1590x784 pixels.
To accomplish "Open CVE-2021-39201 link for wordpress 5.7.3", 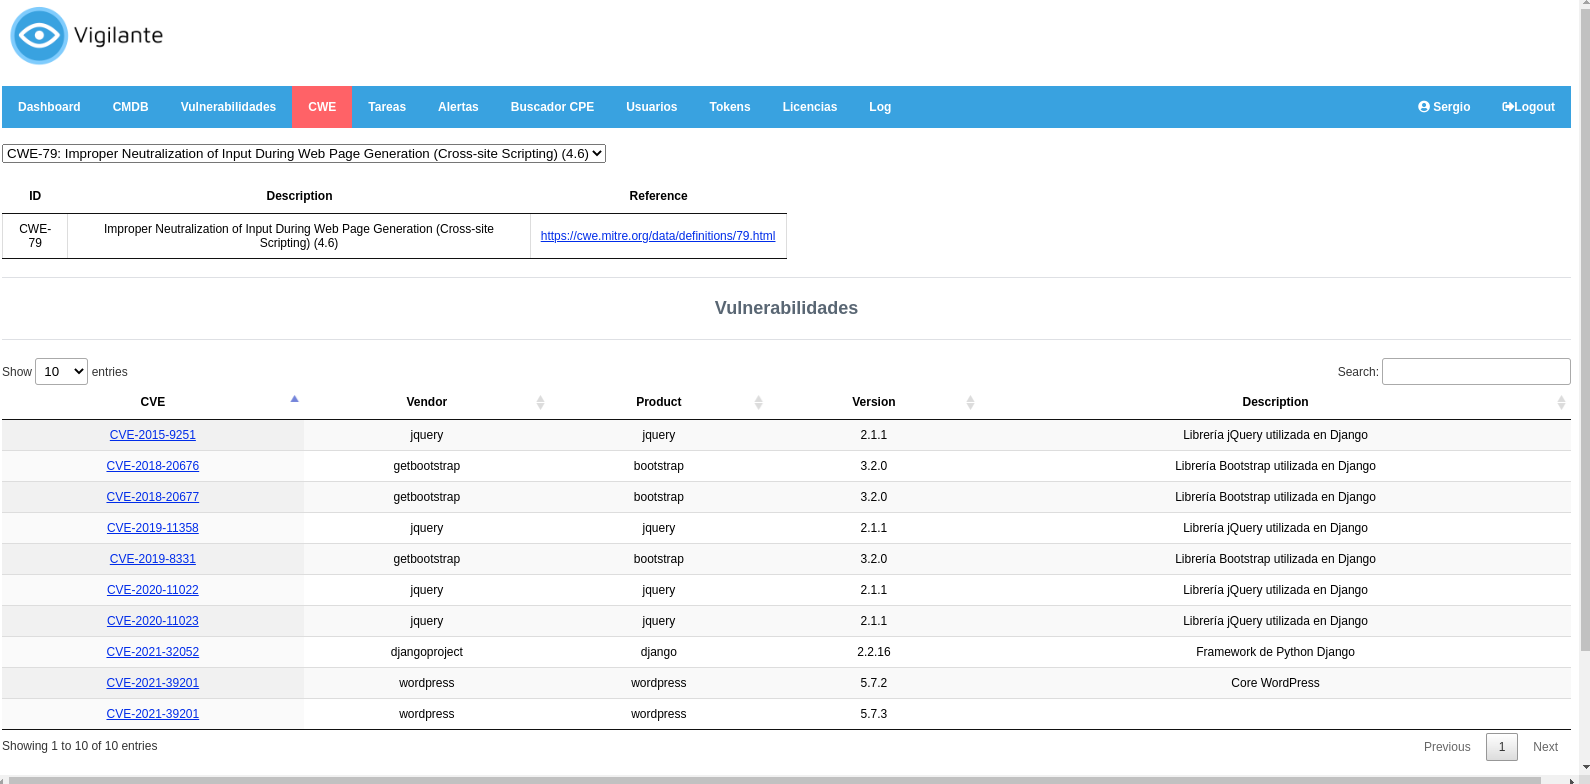I will 153,714.
